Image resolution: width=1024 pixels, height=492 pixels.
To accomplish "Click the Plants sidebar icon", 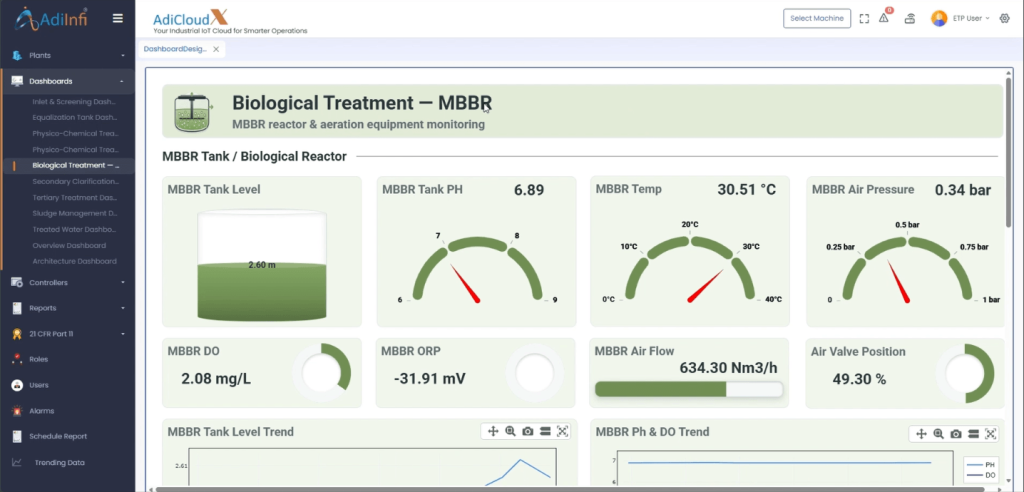I will (17, 56).
